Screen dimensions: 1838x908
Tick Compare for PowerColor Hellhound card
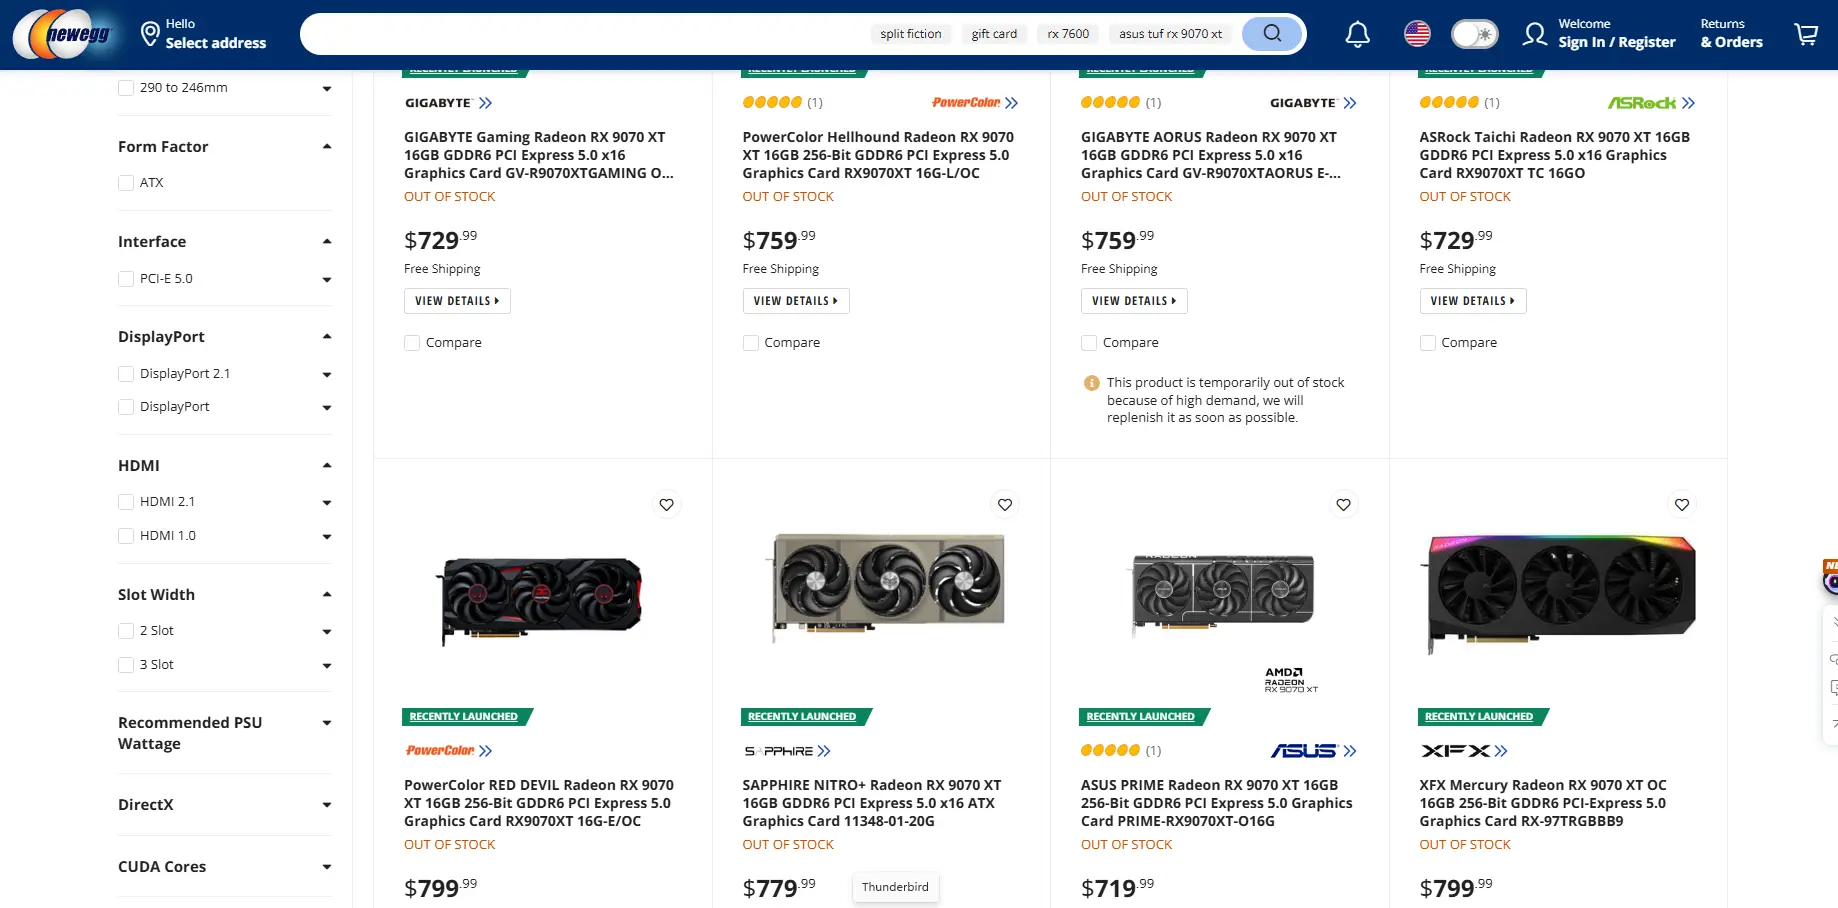(751, 343)
